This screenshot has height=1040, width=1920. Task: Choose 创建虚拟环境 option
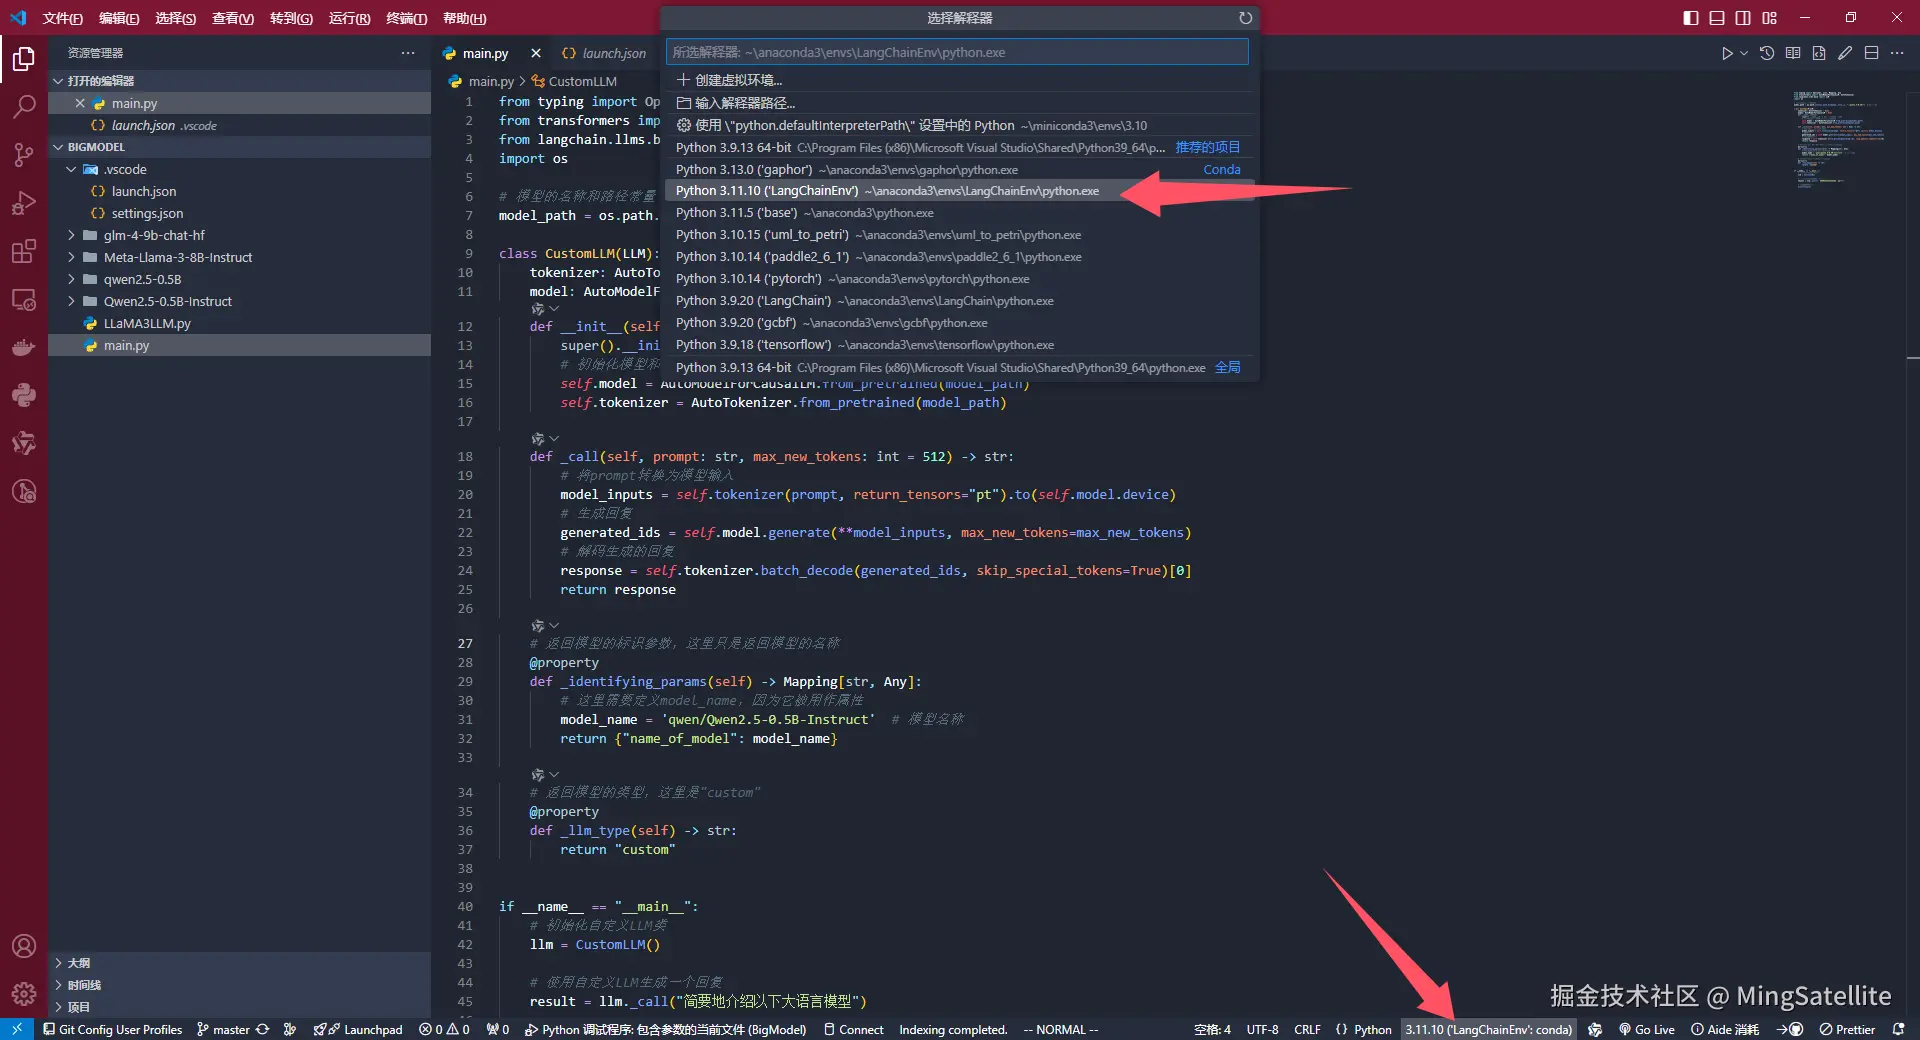coord(959,80)
